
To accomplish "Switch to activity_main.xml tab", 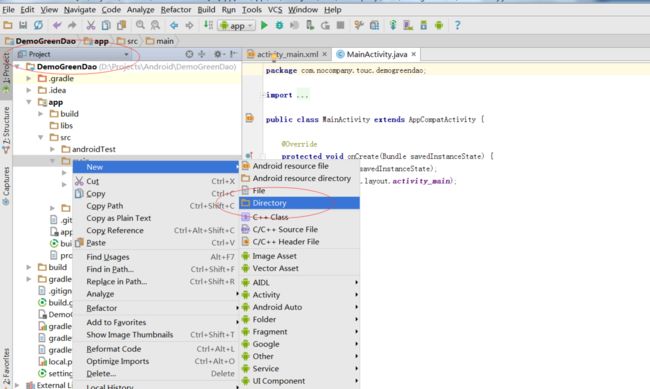I will [287, 54].
